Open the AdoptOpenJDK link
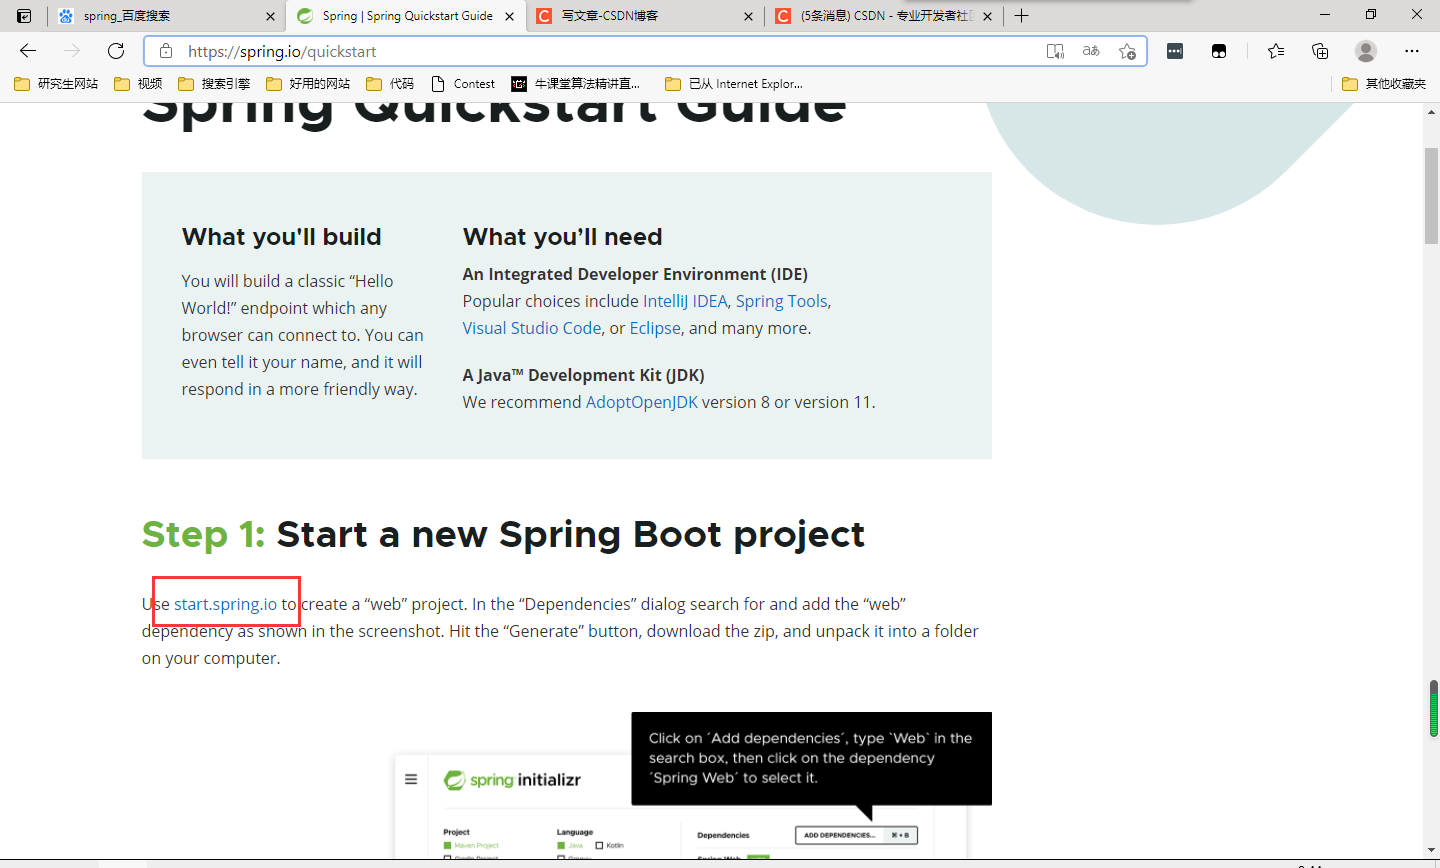 641,401
